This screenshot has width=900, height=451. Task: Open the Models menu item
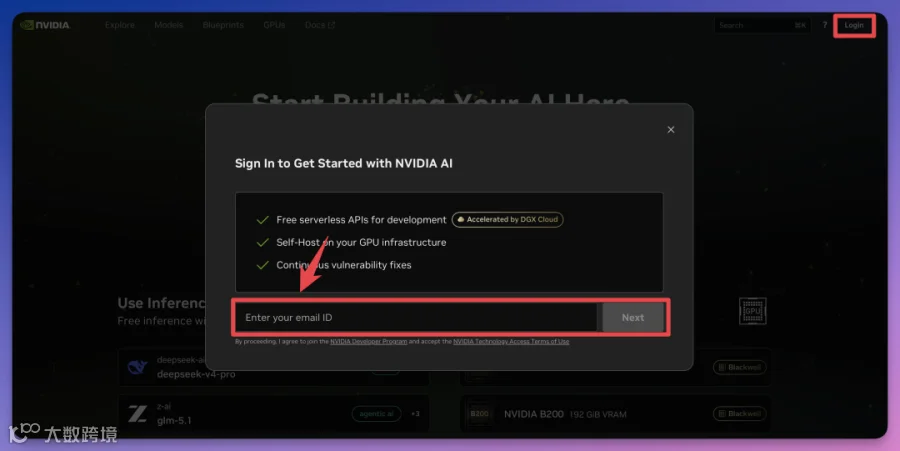click(168, 25)
